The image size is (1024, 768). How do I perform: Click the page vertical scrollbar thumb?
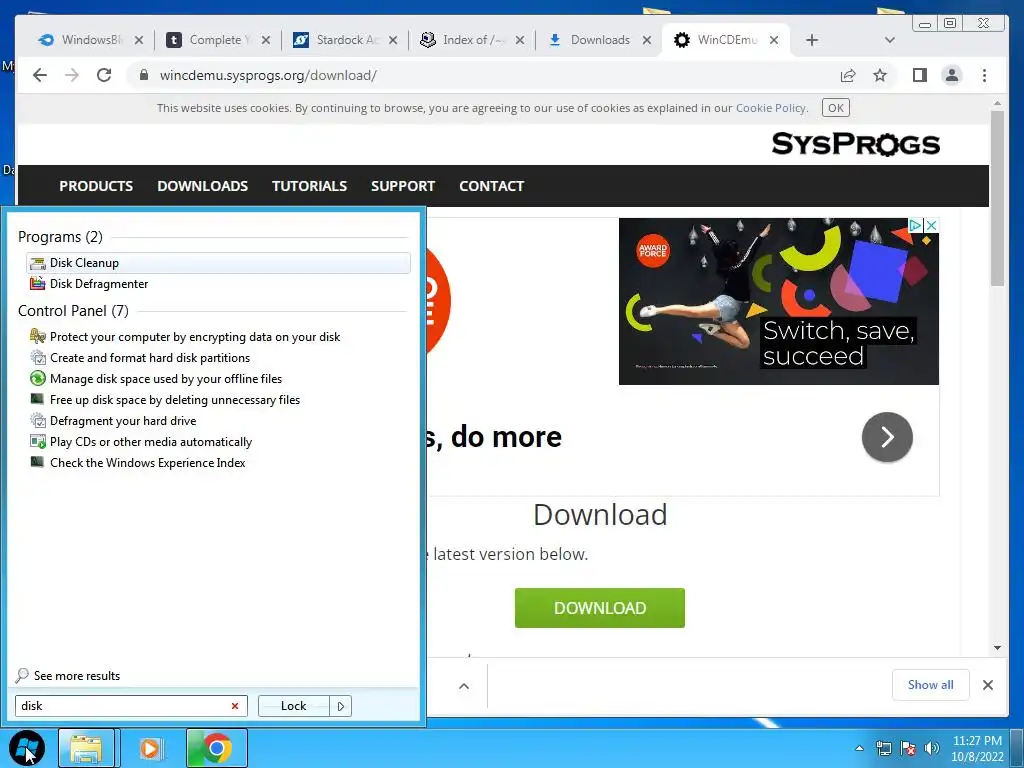[x=997, y=198]
